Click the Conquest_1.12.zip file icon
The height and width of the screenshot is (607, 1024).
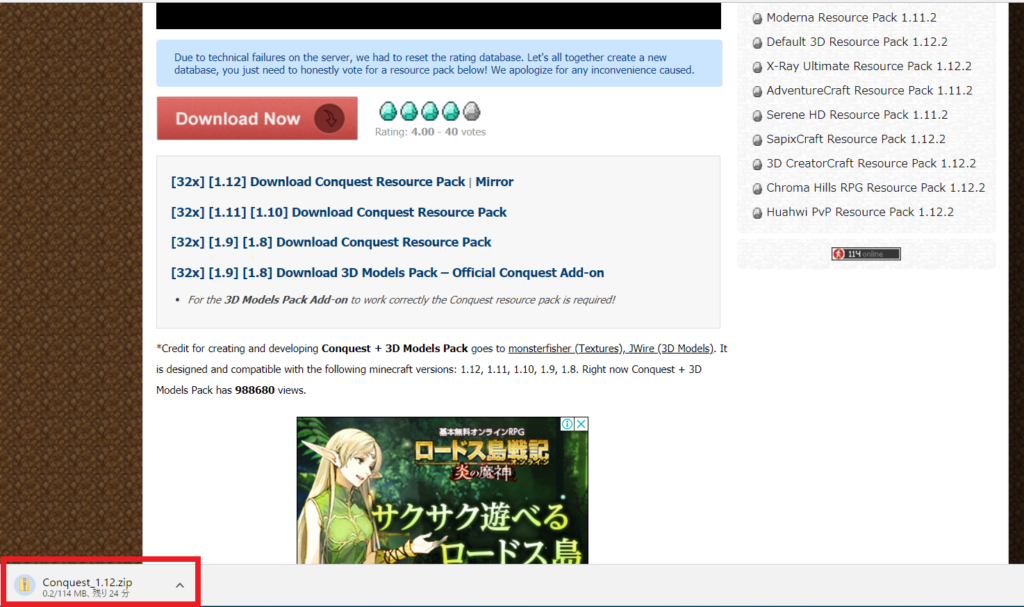pyautogui.click(x=26, y=585)
